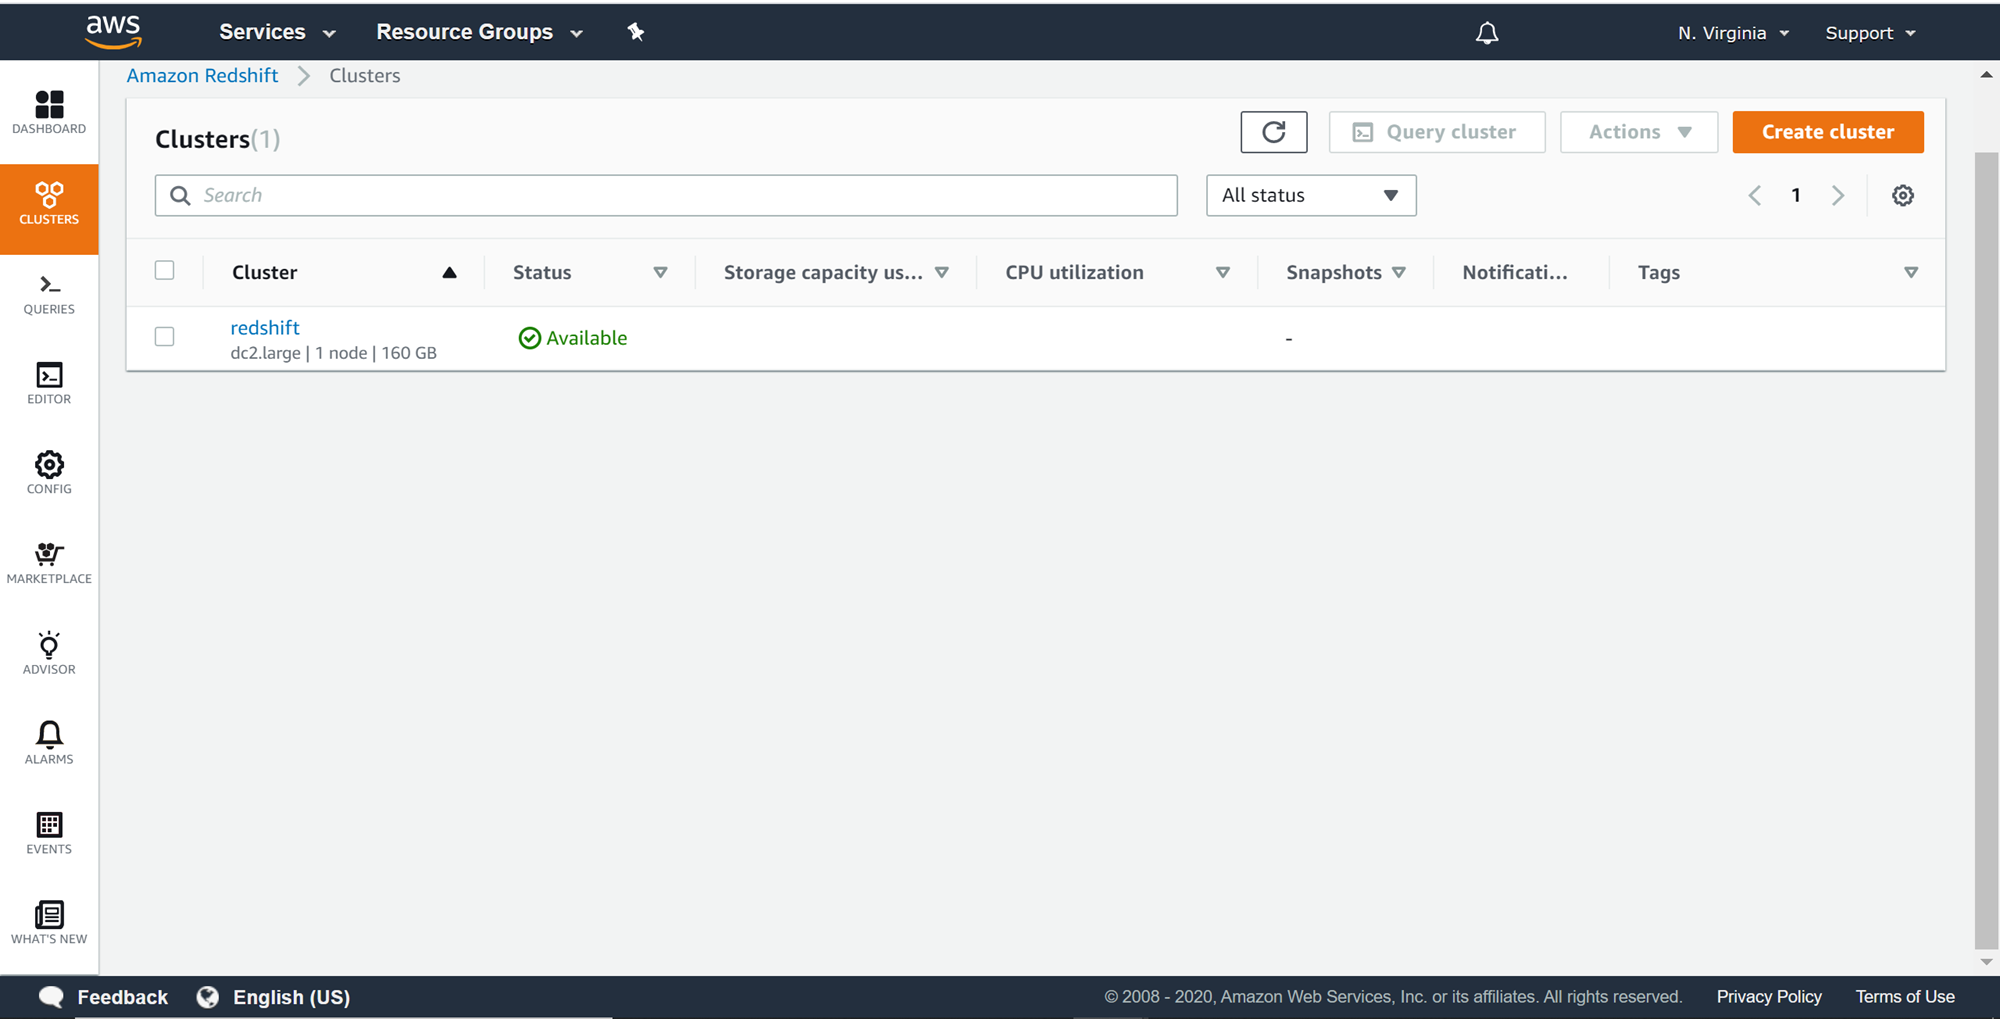
Task: Open the Dashboard sidebar icon
Action: coord(49,112)
